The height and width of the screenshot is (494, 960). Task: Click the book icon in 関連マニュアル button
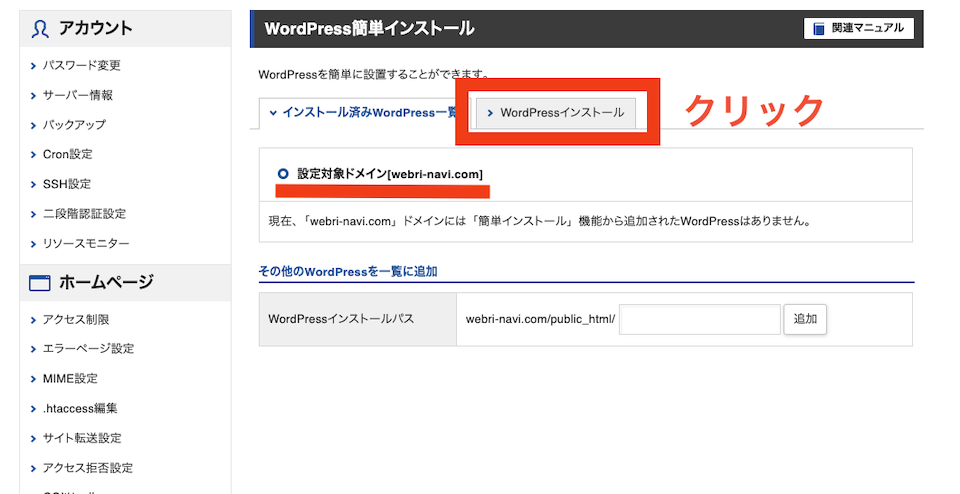pyautogui.click(x=819, y=29)
